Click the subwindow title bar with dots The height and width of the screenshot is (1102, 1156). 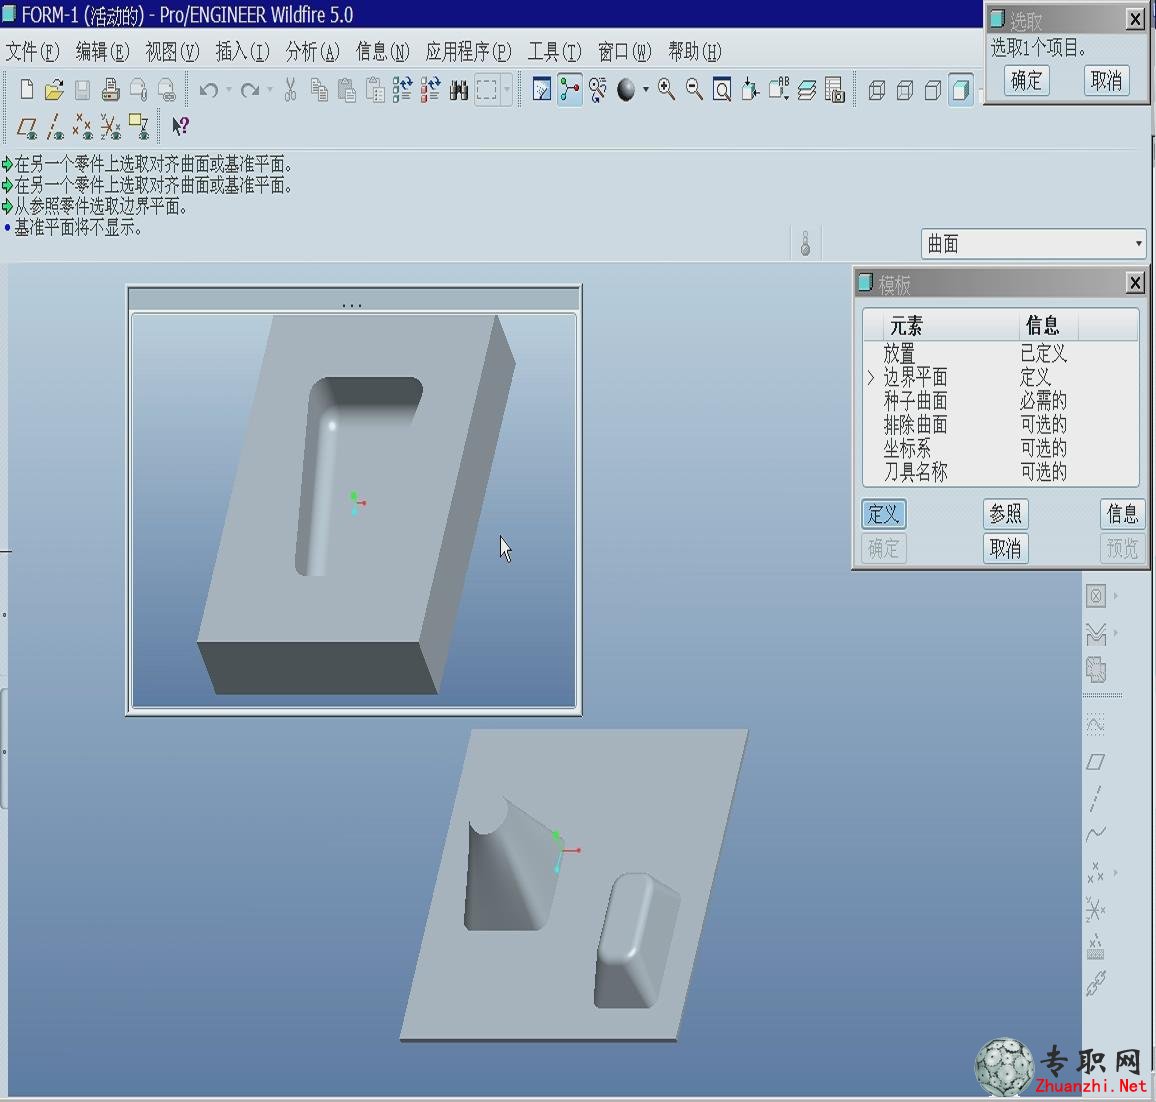[x=354, y=299]
